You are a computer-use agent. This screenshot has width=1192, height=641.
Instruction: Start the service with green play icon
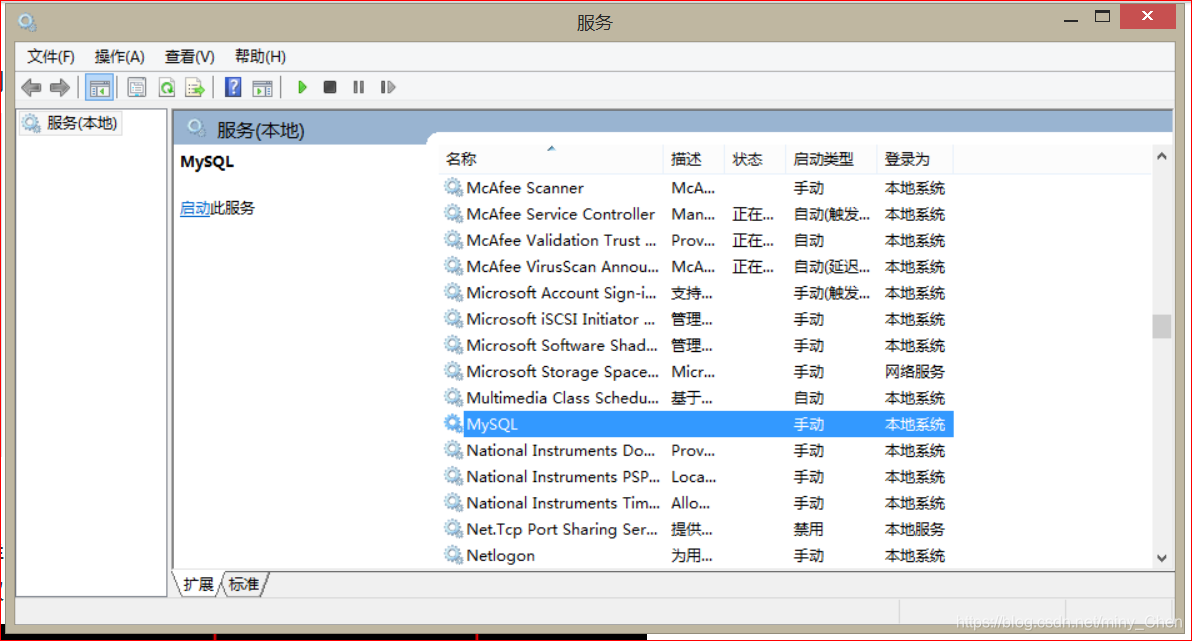(303, 87)
